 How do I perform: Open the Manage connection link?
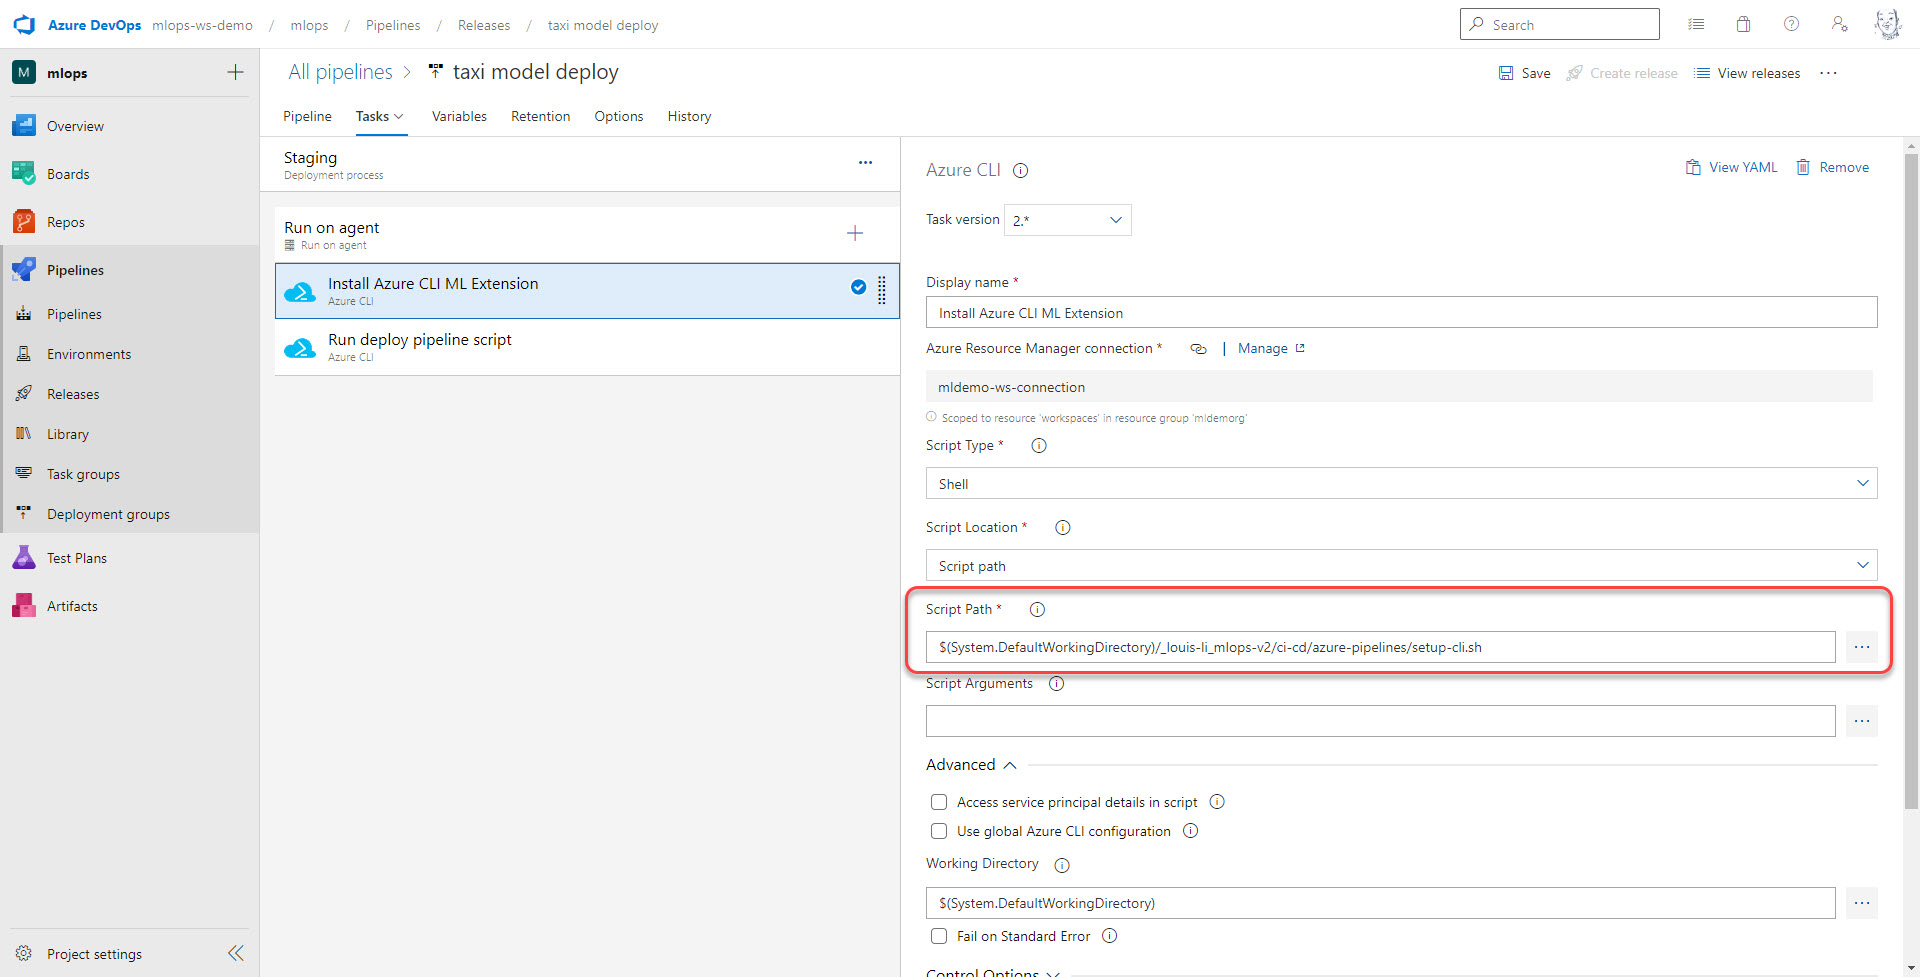coord(1271,348)
